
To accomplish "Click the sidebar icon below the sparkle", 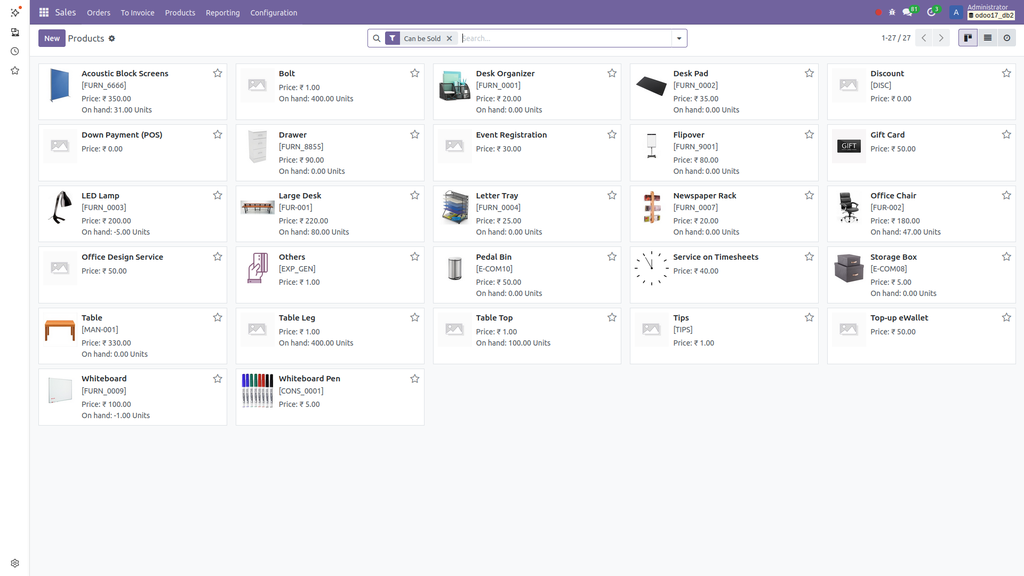I will (x=15, y=31).
